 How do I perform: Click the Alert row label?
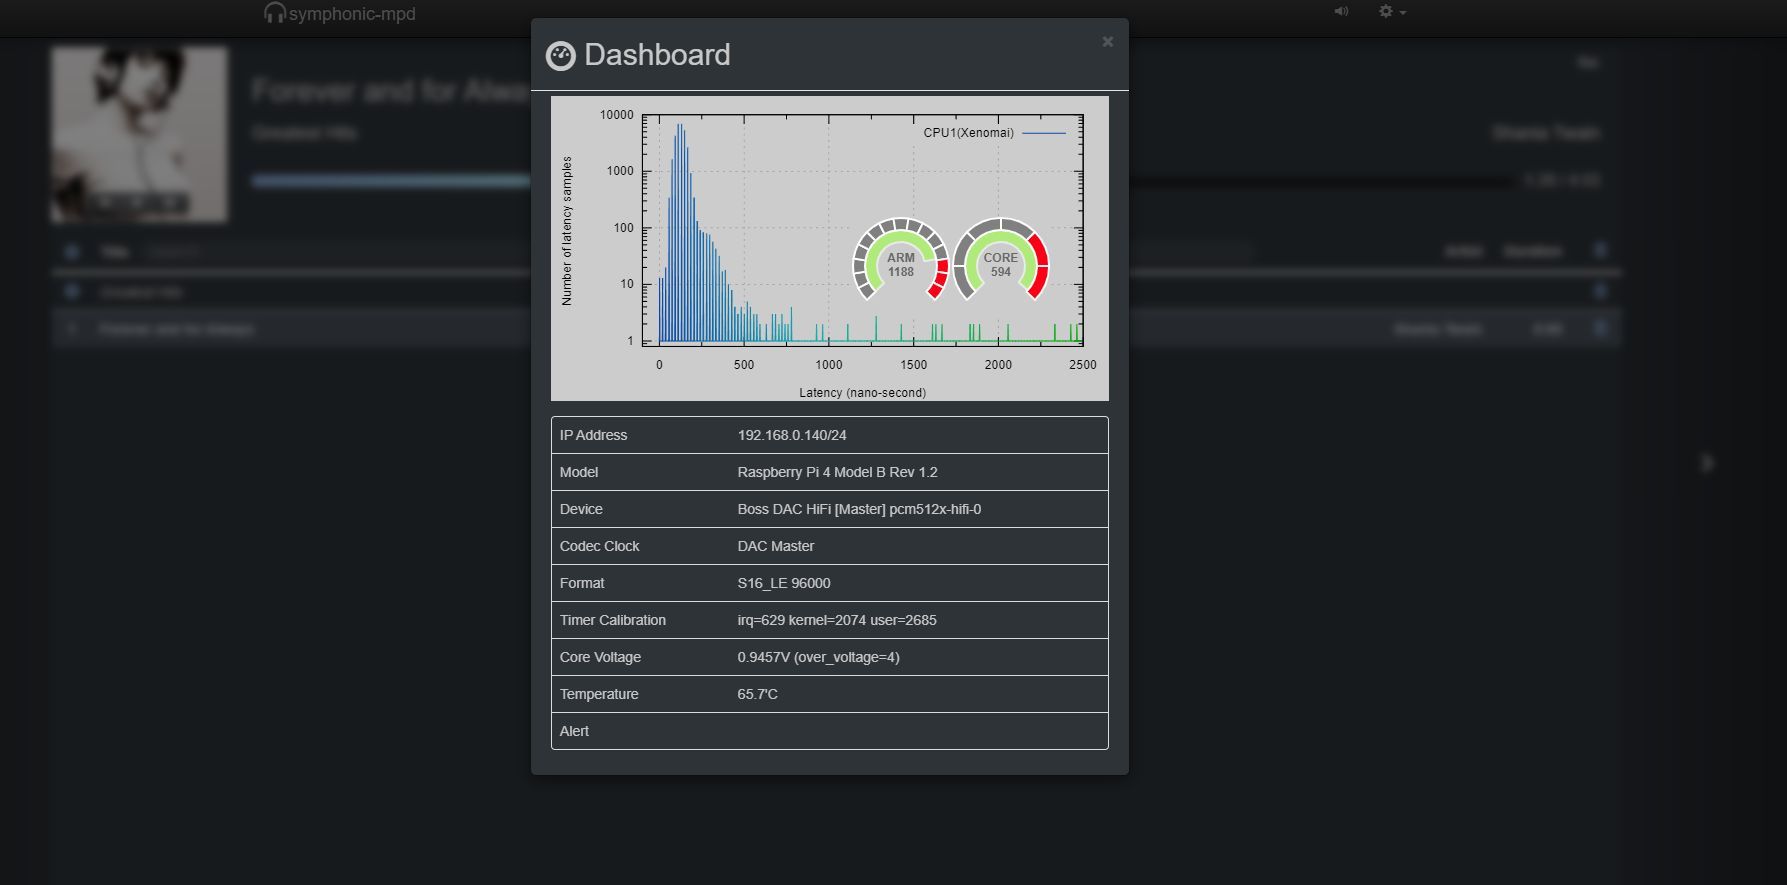(x=574, y=731)
